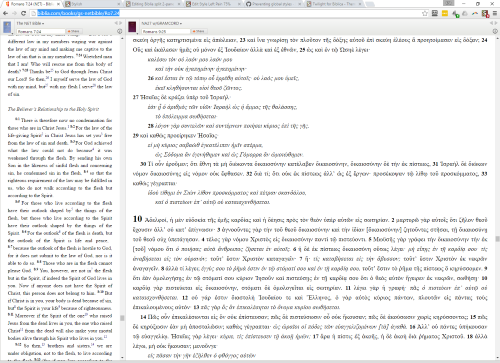This screenshot has width=500, height=363.
Task: Open a new tab with the blank tab button
Action: pos(370,4)
